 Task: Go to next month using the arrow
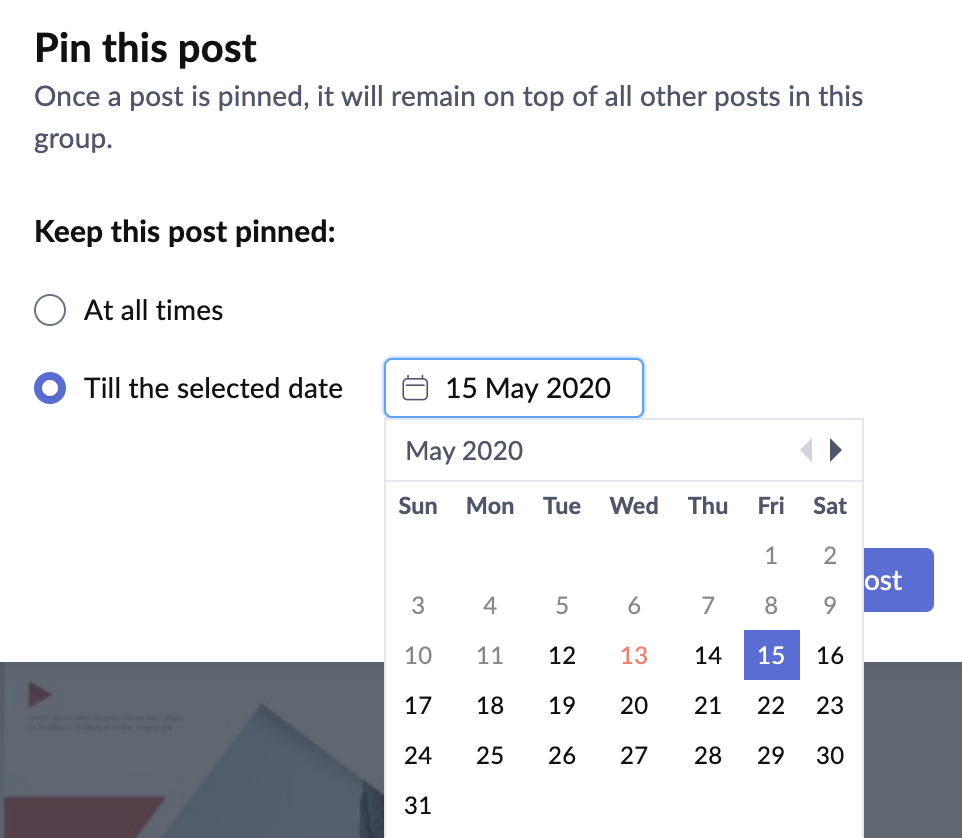point(836,450)
